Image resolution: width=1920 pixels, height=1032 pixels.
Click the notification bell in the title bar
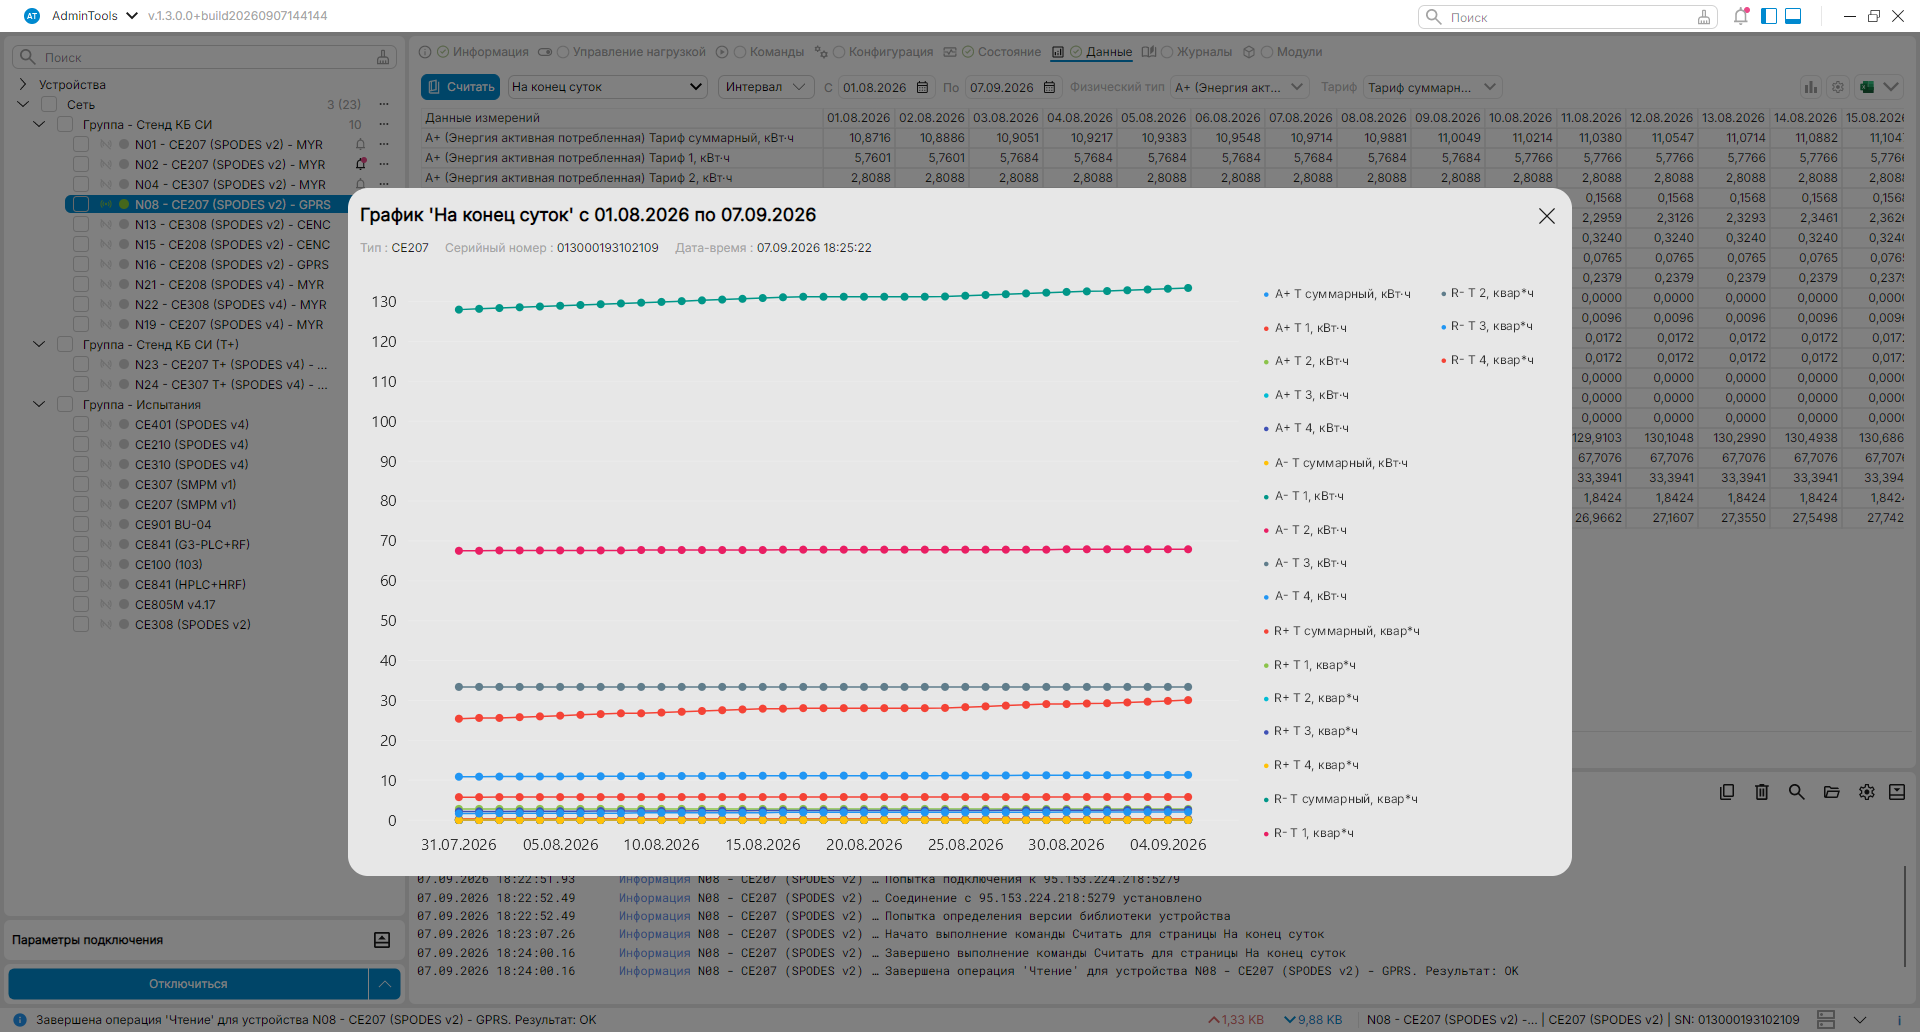[1741, 16]
